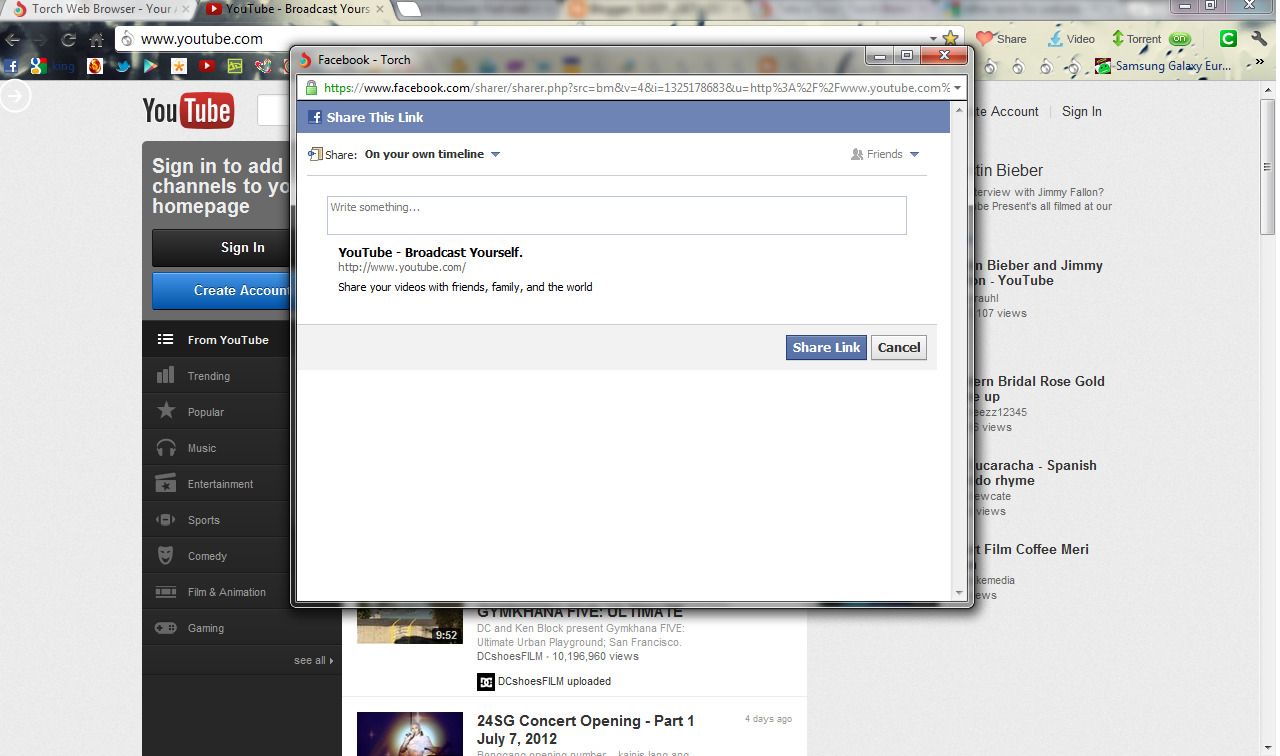Open the Trending category
The image size is (1280, 756).
click(216, 376)
